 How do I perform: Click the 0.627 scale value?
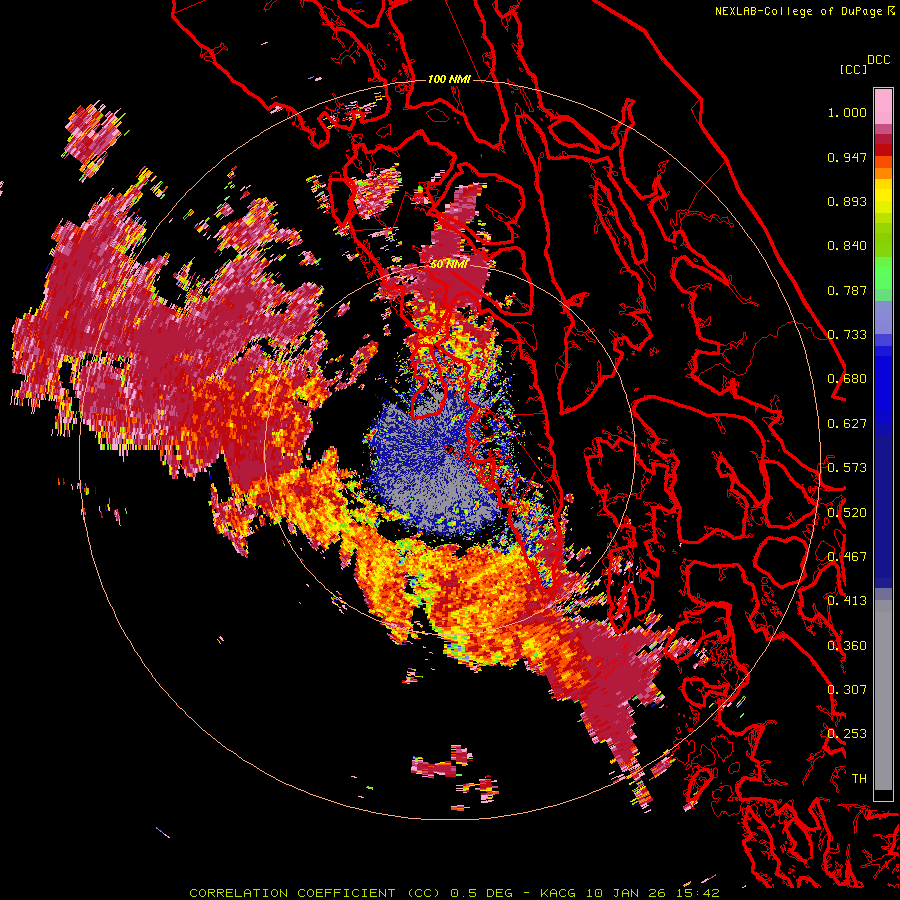tap(847, 424)
